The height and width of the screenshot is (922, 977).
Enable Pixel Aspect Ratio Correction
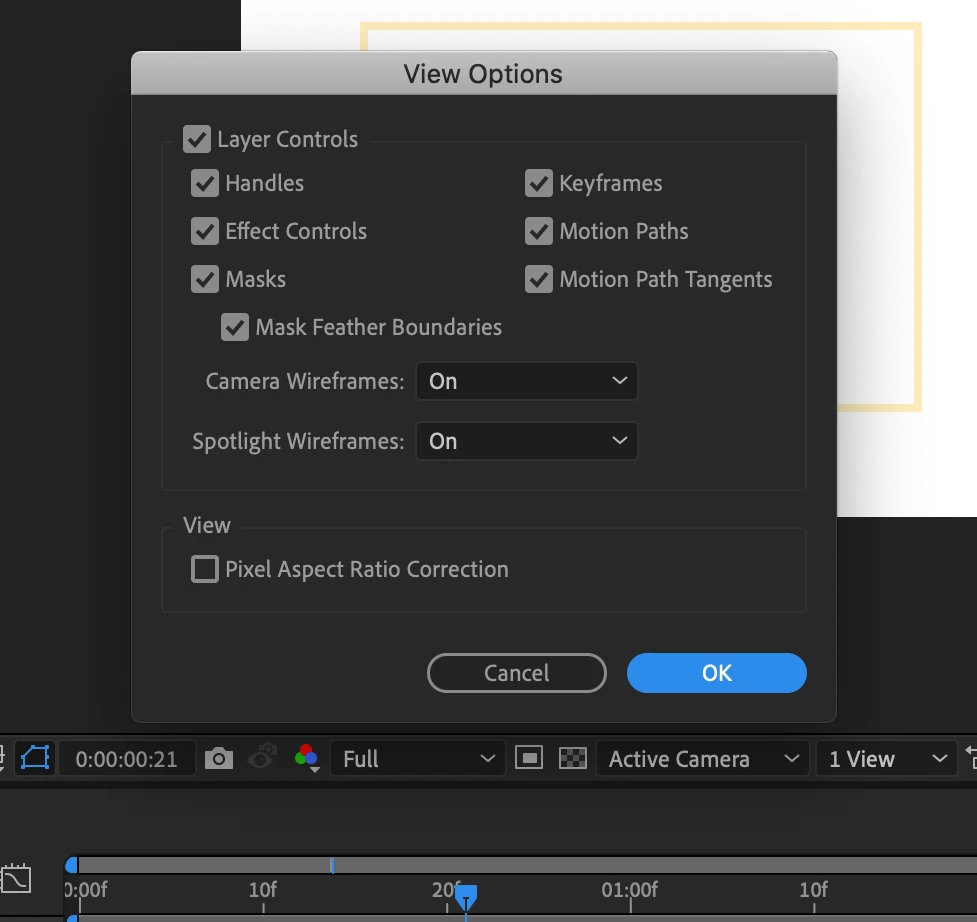(205, 569)
